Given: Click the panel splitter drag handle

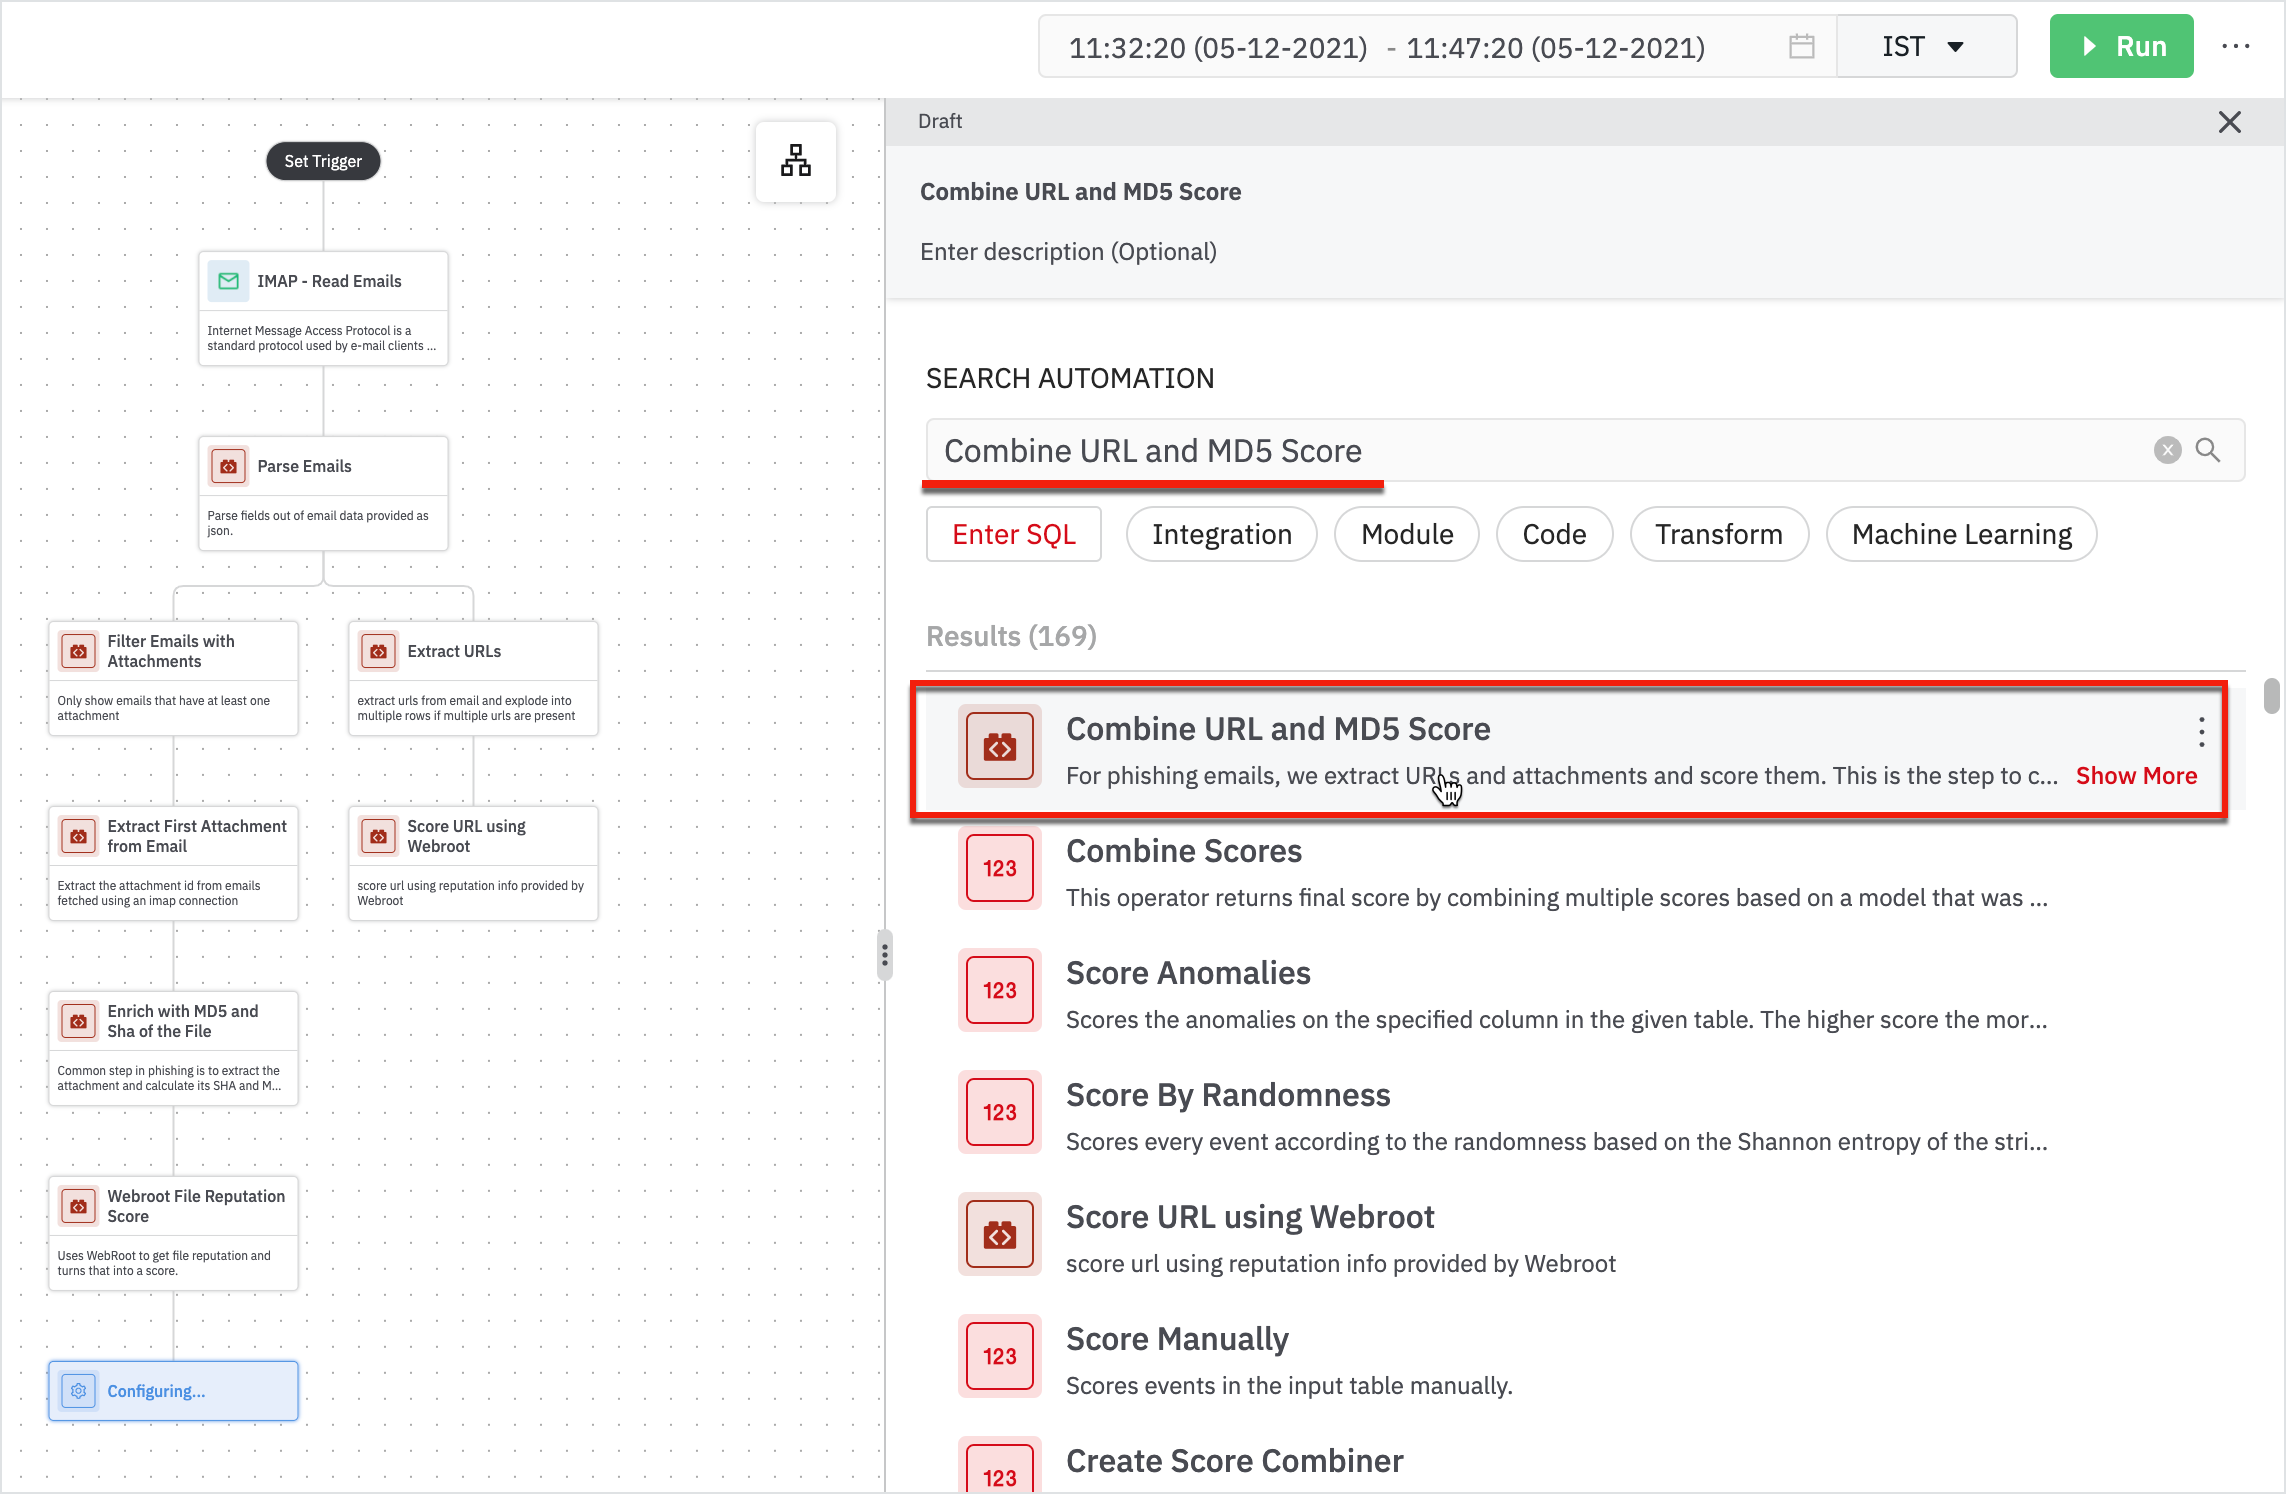Looking at the screenshot, I should (884, 955).
